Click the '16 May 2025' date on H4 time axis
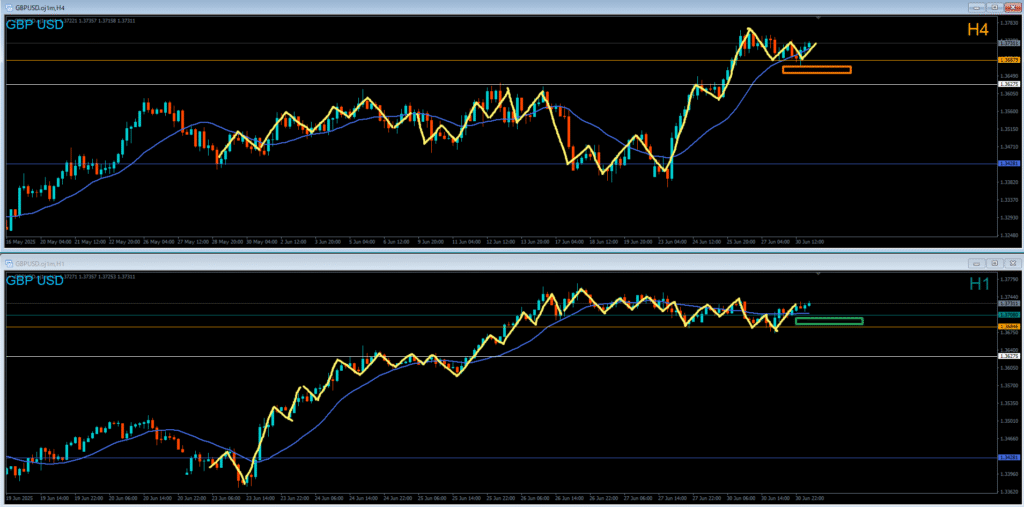Screen dimensions: 1024x507 pos(21,241)
